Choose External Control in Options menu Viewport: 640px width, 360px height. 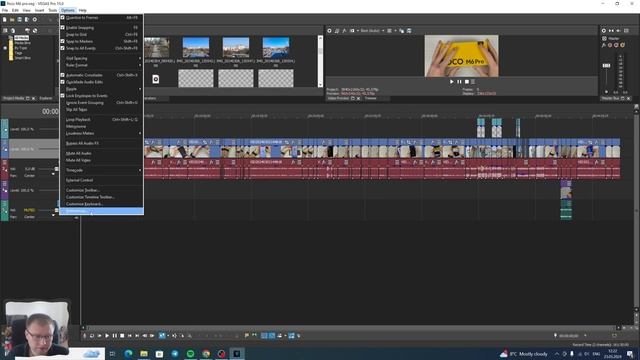click(x=101, y=180)
